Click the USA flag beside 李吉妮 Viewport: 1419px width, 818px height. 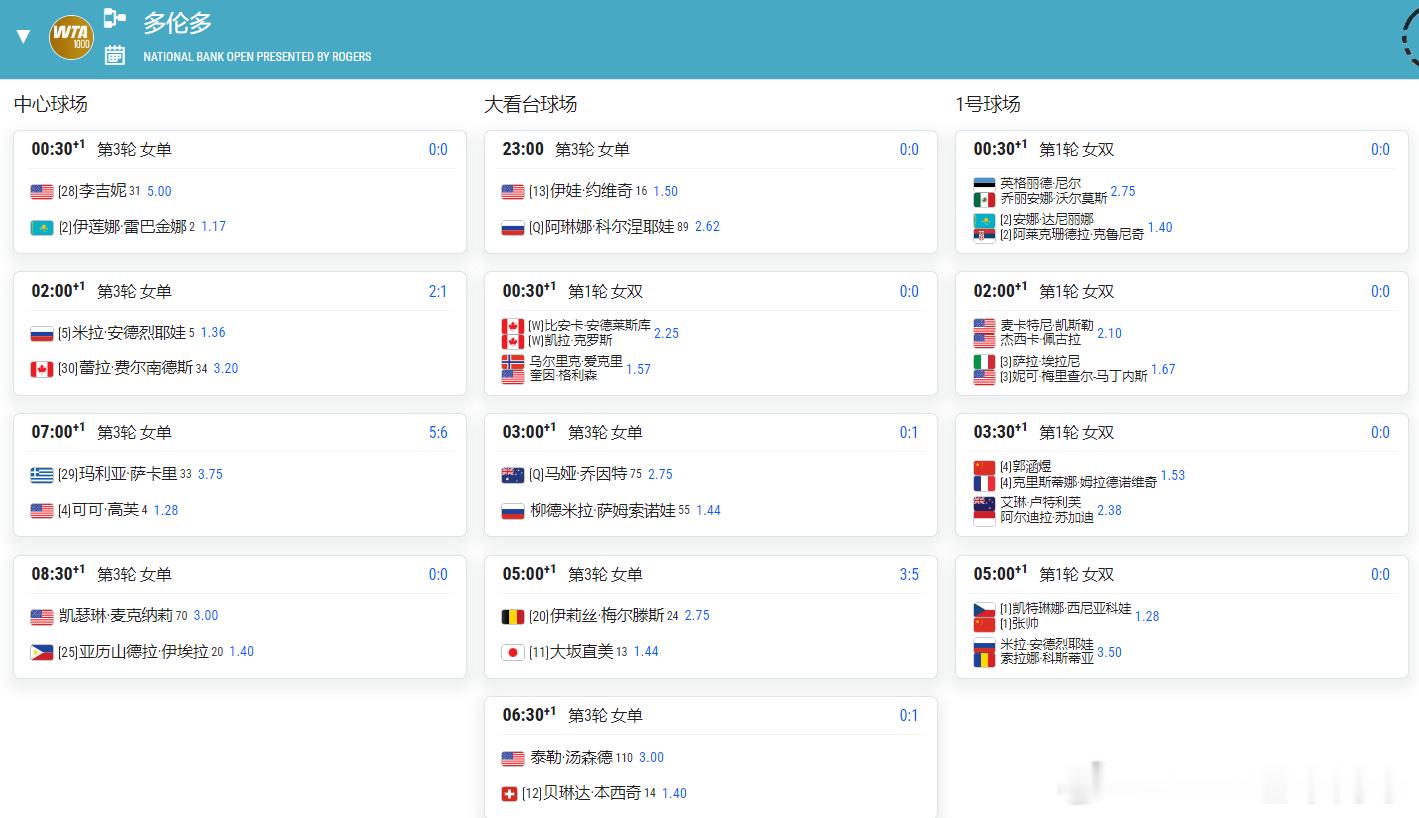pos(42,192)
